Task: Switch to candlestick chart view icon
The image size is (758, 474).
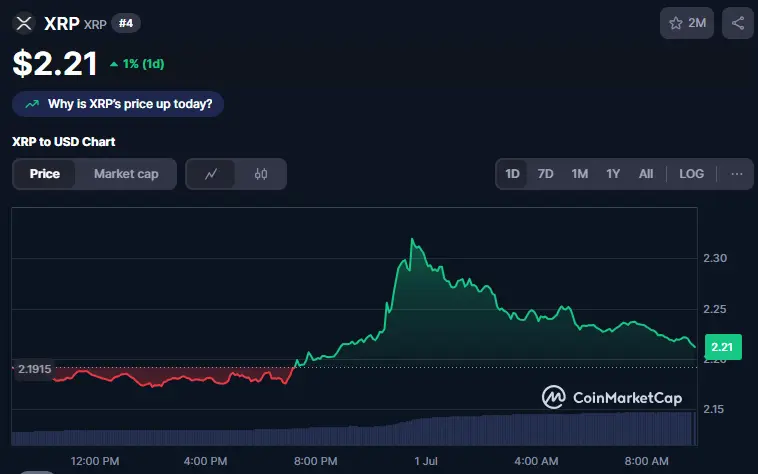Action: [261, 174]
